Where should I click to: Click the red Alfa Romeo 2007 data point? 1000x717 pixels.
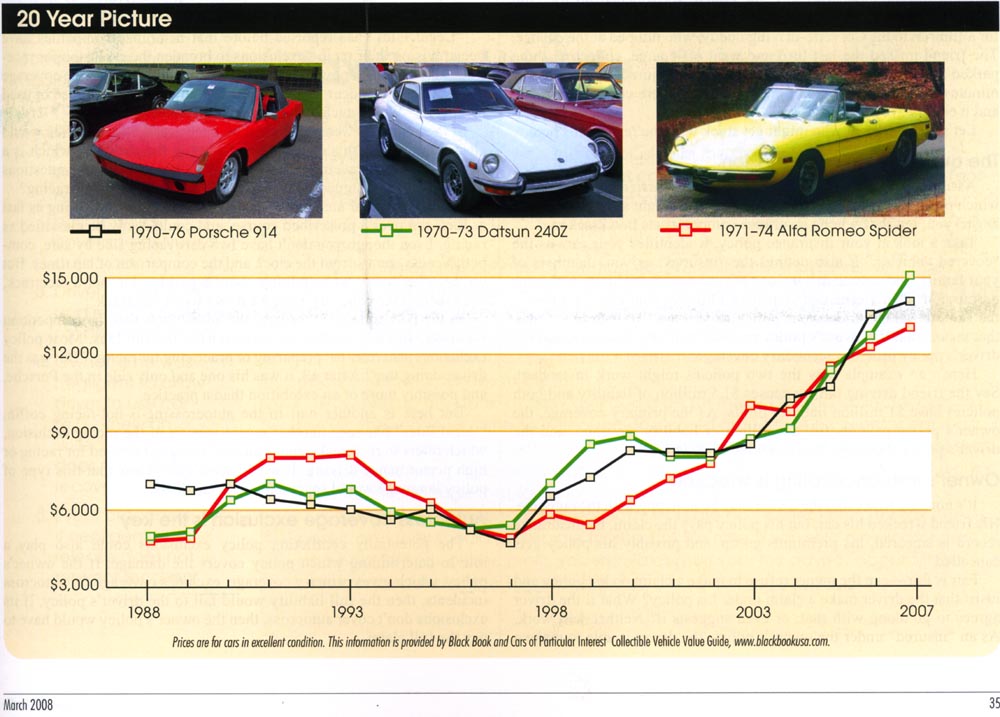910,327
